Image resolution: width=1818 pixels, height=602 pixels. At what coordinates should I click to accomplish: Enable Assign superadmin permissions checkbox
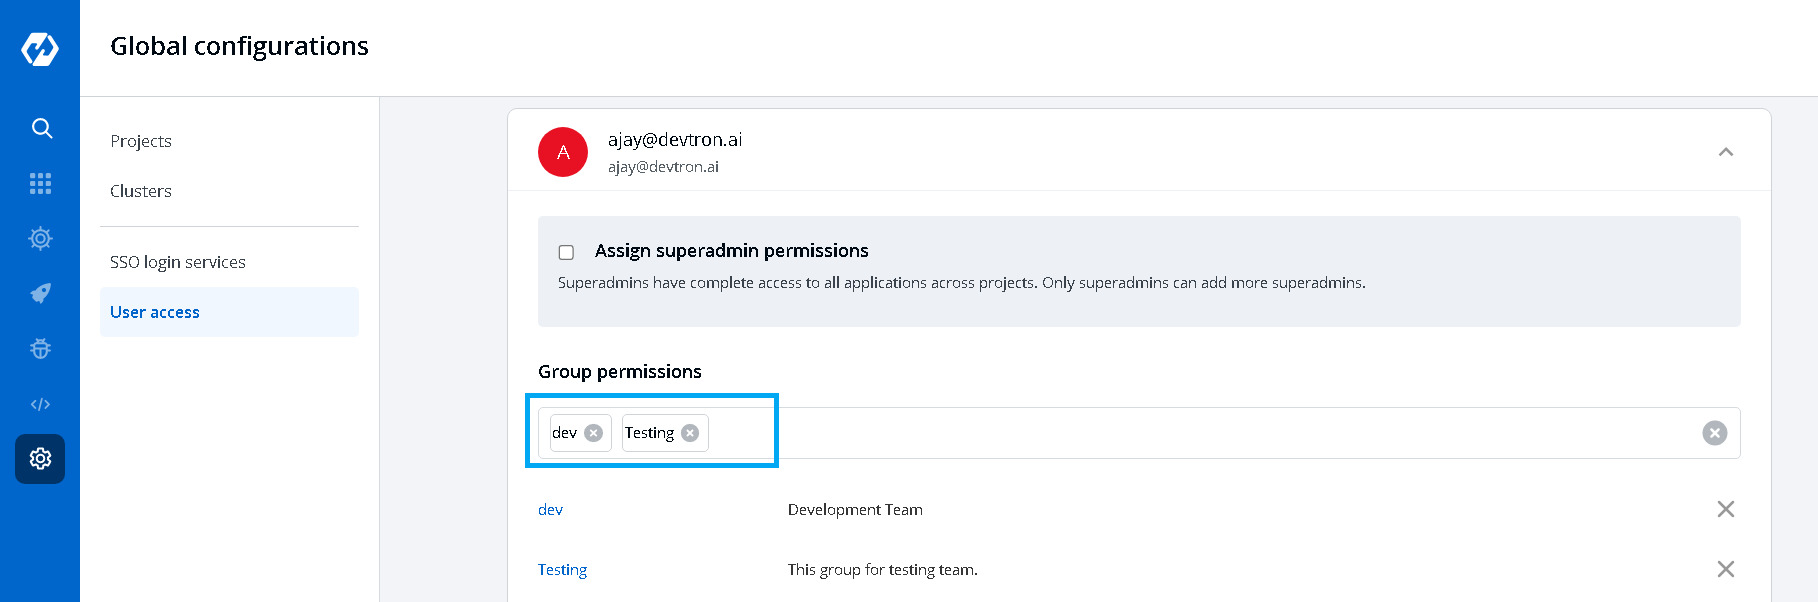[566, 252]
